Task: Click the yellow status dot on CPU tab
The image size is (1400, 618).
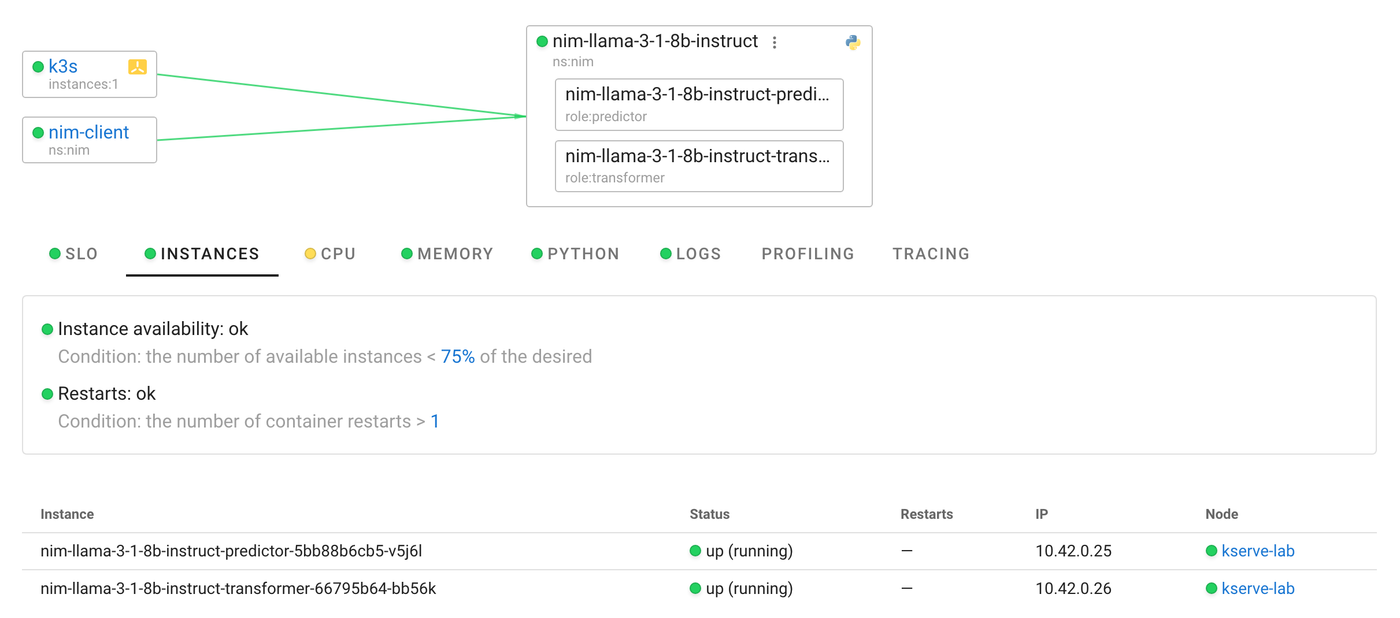Action: coord(310,254)
